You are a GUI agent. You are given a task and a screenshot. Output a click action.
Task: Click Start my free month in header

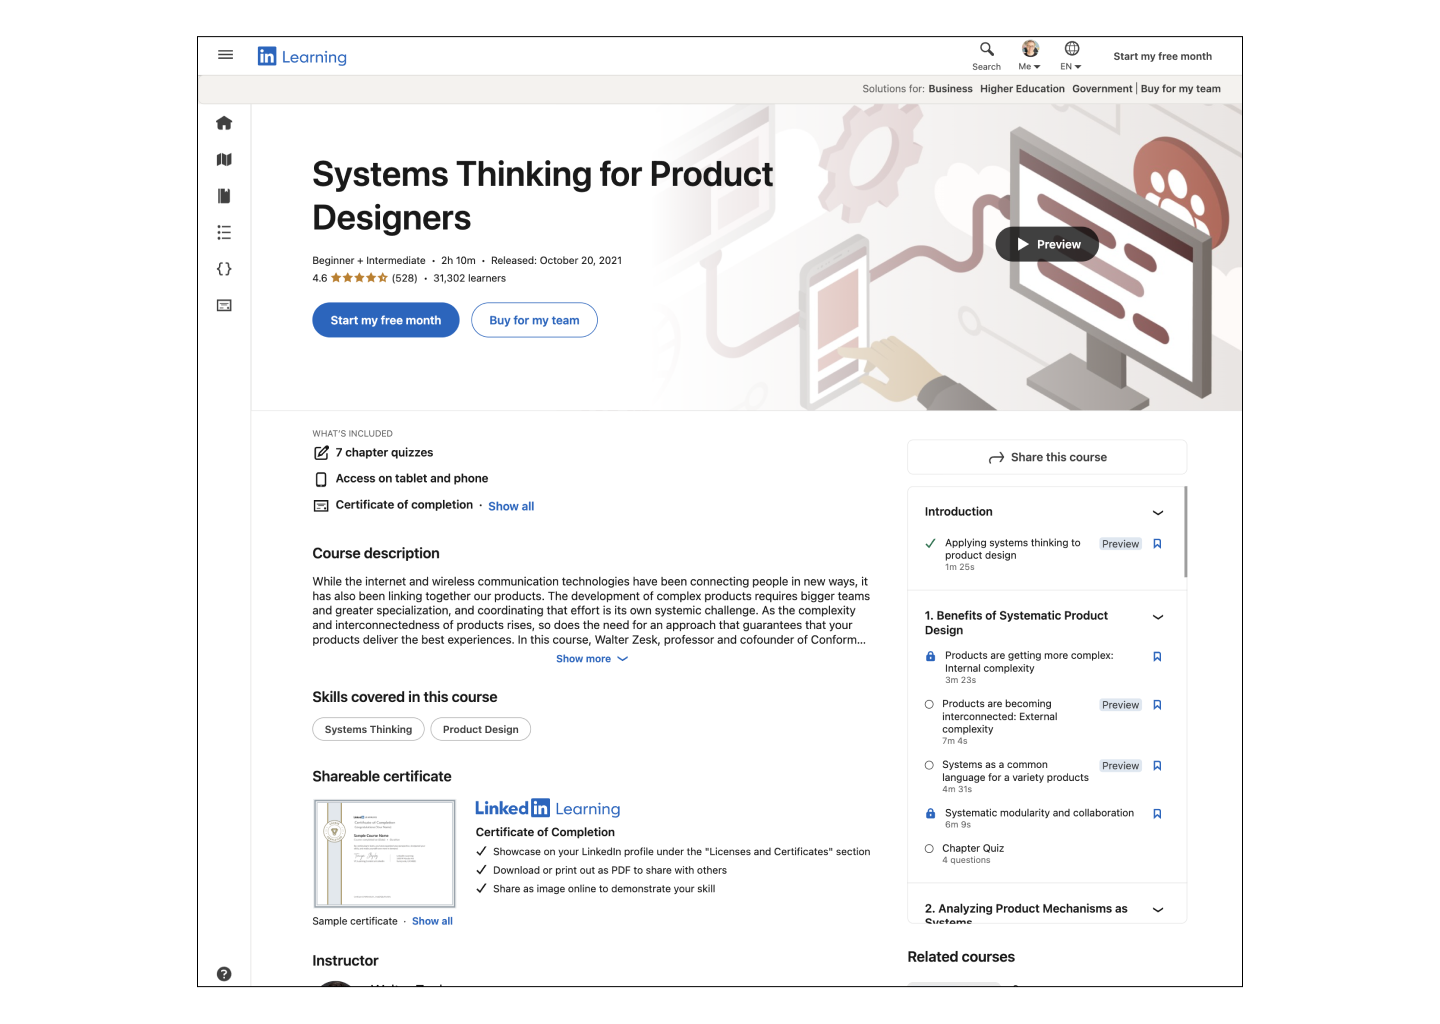point(1162,57)
